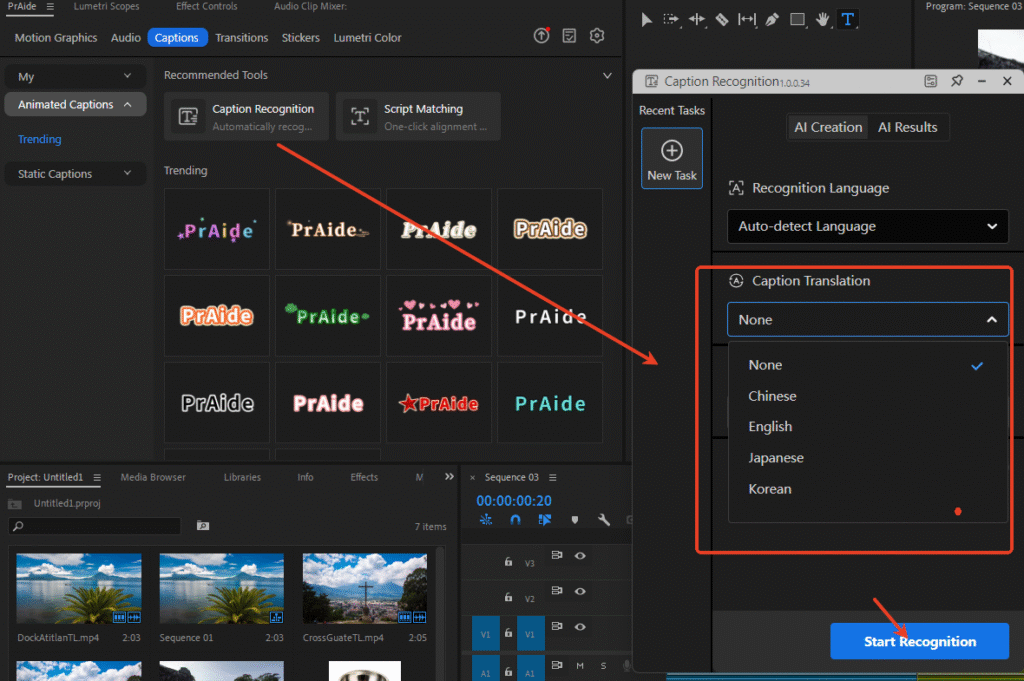Open the Transitions tab
This screenshot has width=1024, height=681.
(241, 37)
